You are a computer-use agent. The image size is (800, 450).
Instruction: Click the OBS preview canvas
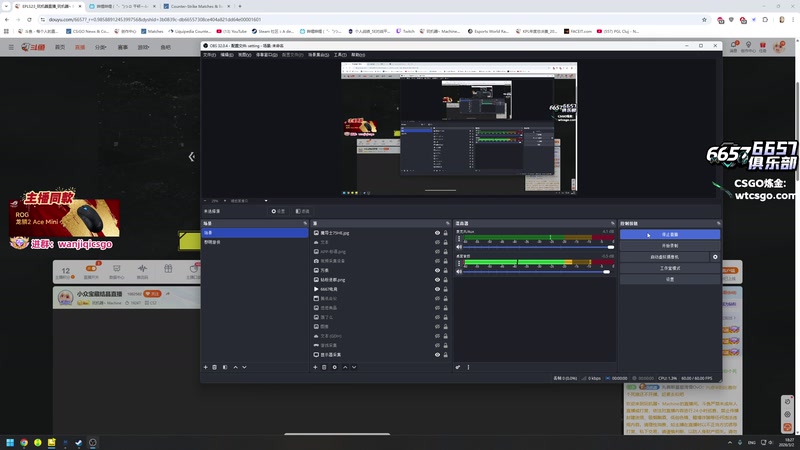[459, 129]
